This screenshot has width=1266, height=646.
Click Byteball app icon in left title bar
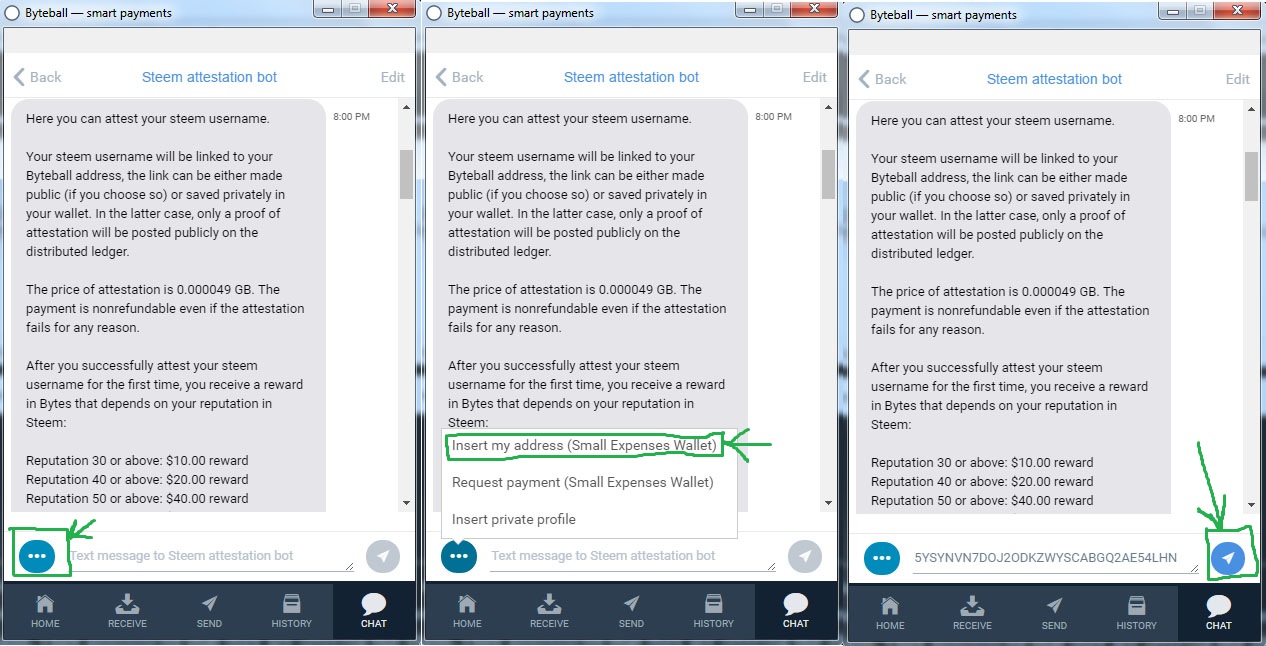[13, 13]
